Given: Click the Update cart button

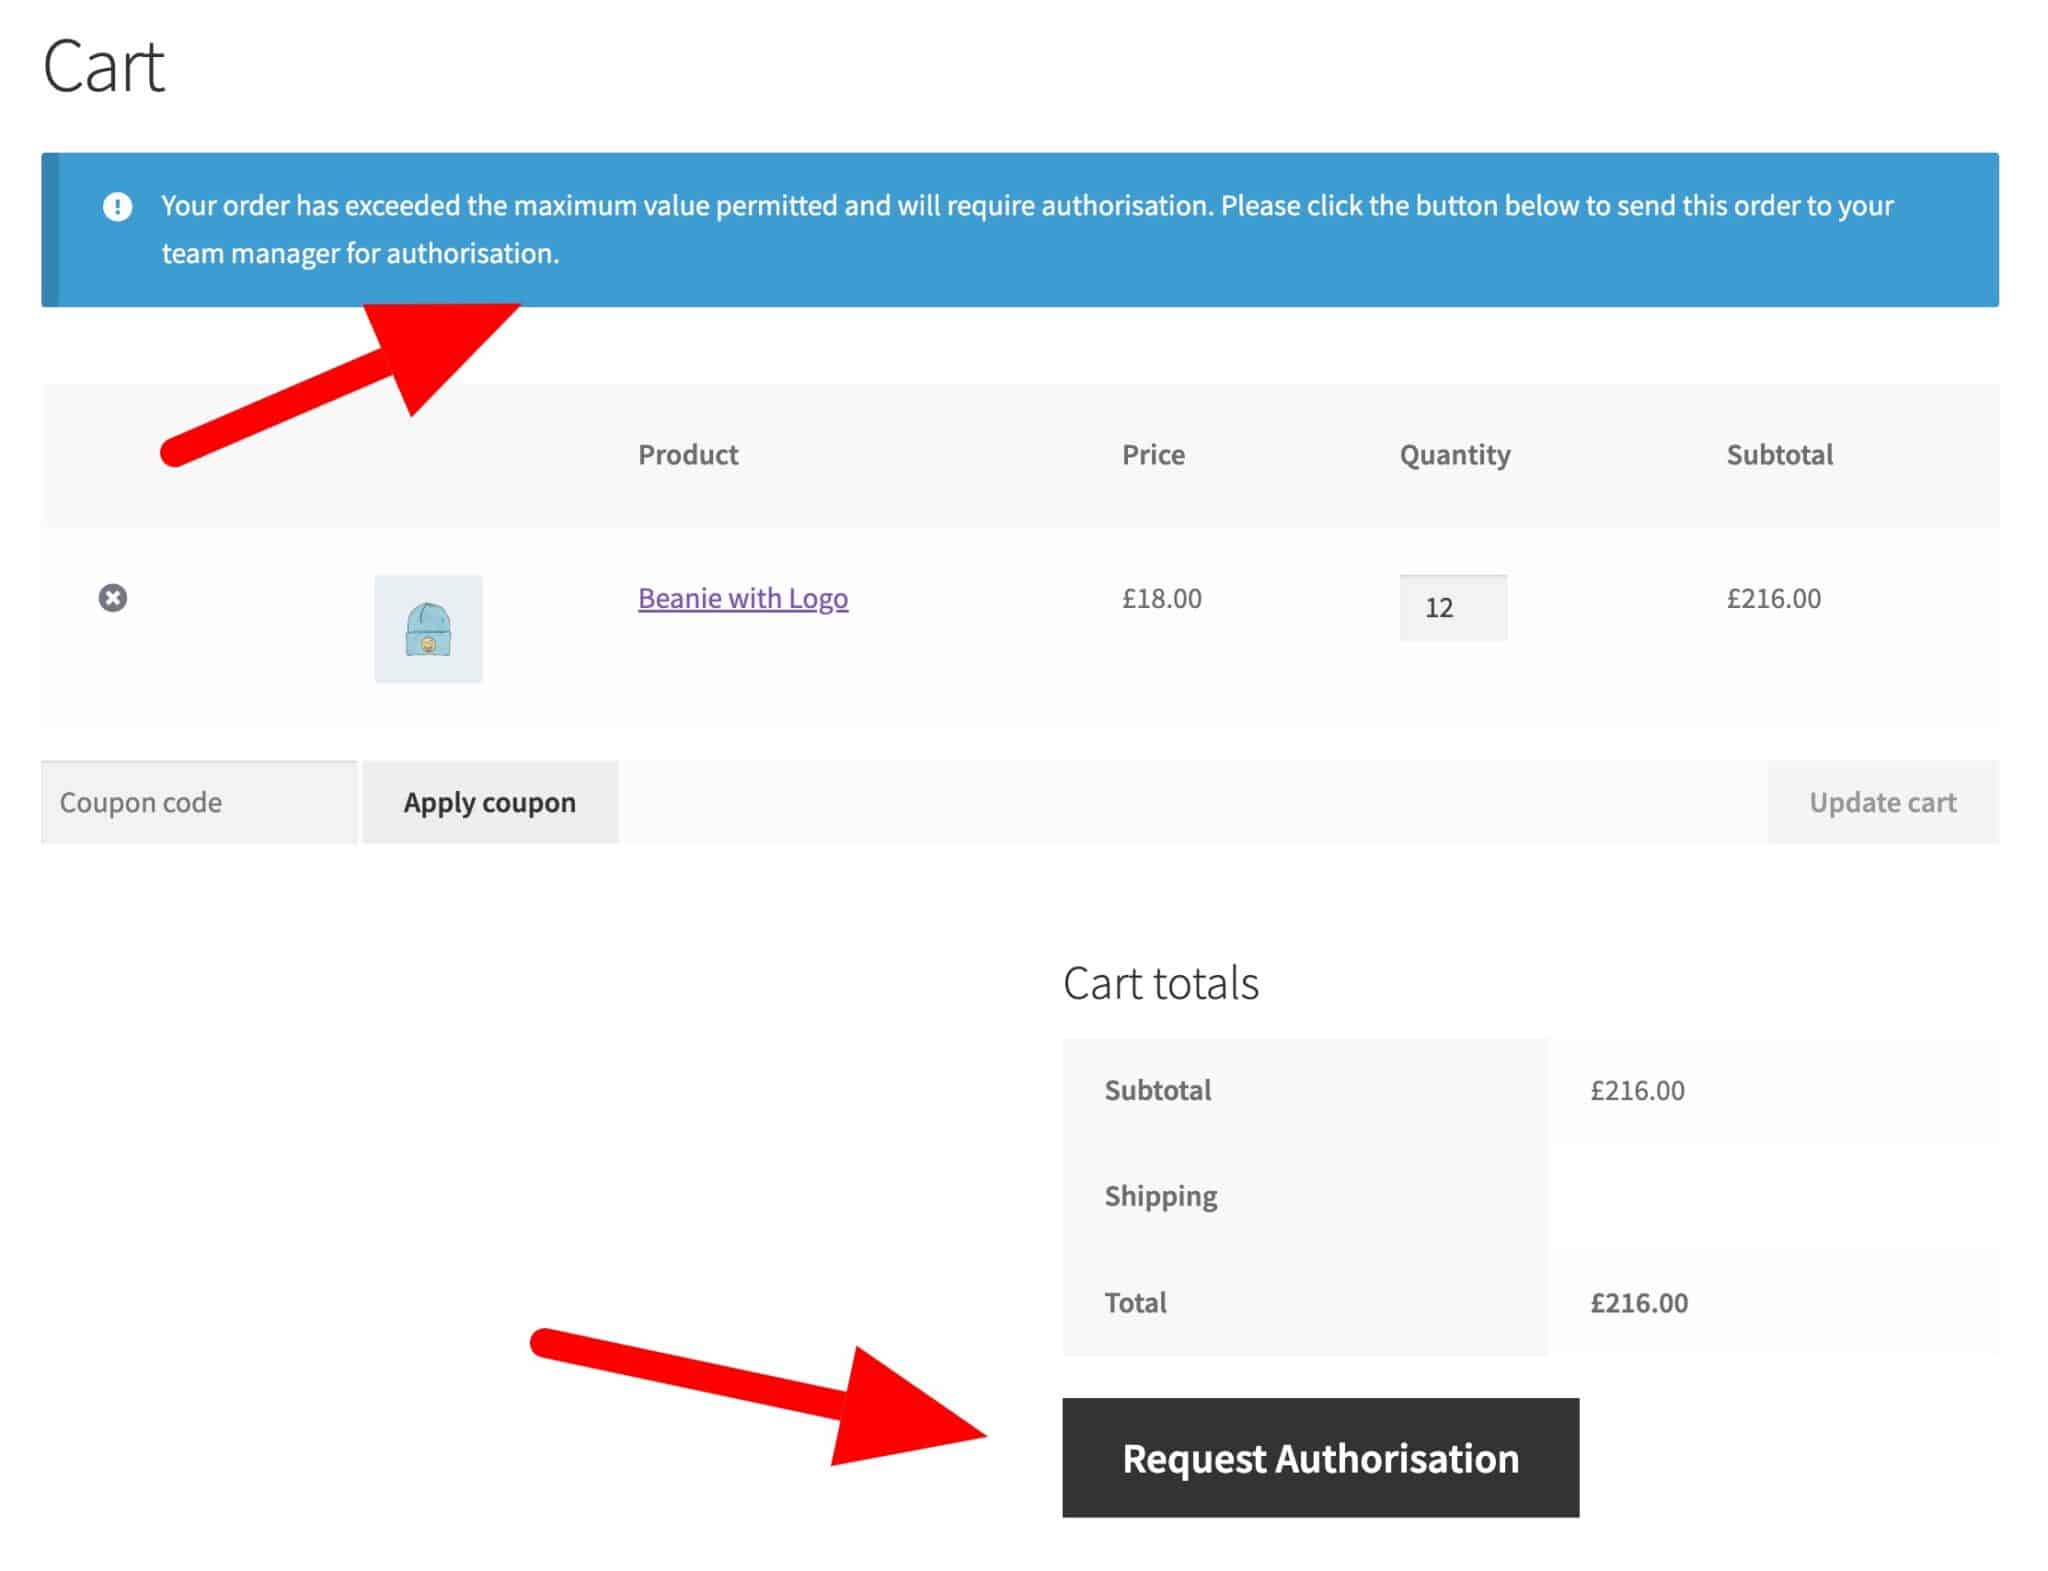Looking at the screenshot, I should (x=1882, y=802).
